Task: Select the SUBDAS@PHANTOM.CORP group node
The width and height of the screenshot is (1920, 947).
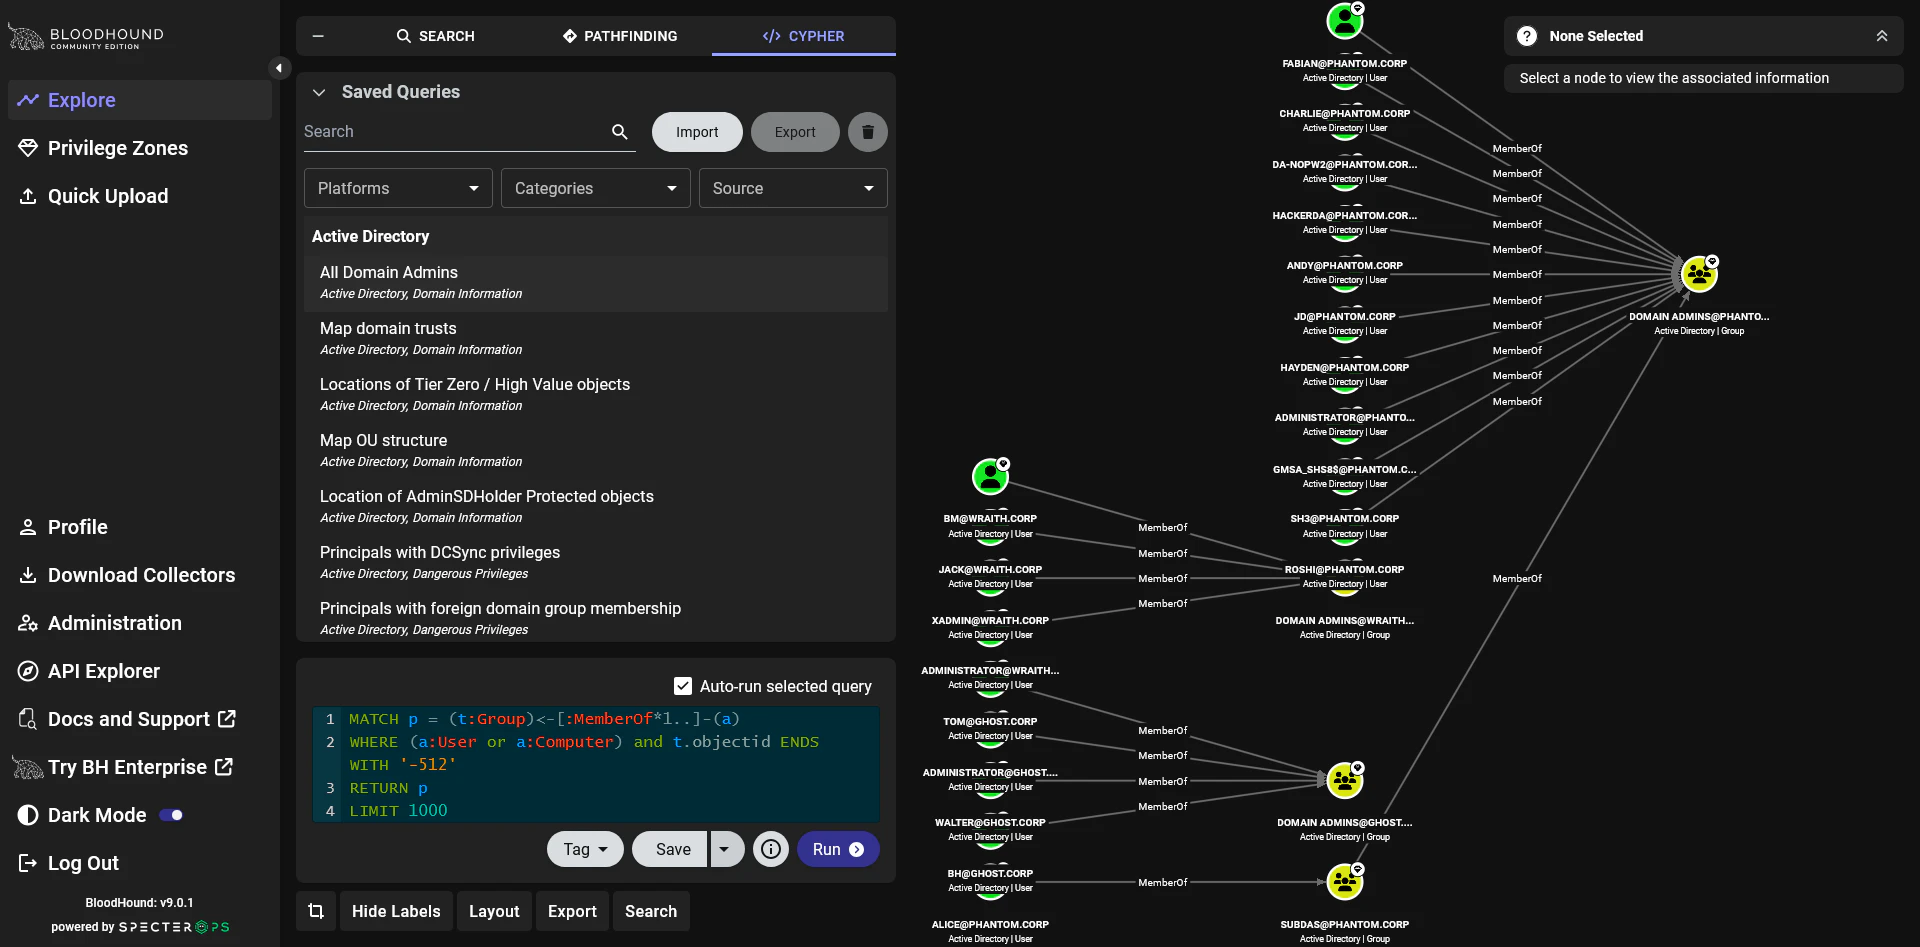Action: (x=1345, y=882)
